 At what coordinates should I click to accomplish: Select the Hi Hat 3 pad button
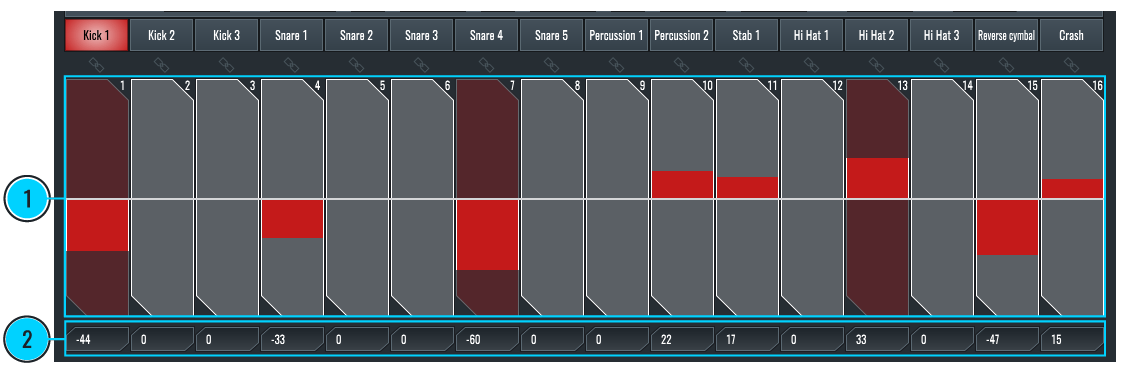pos(942,35)
